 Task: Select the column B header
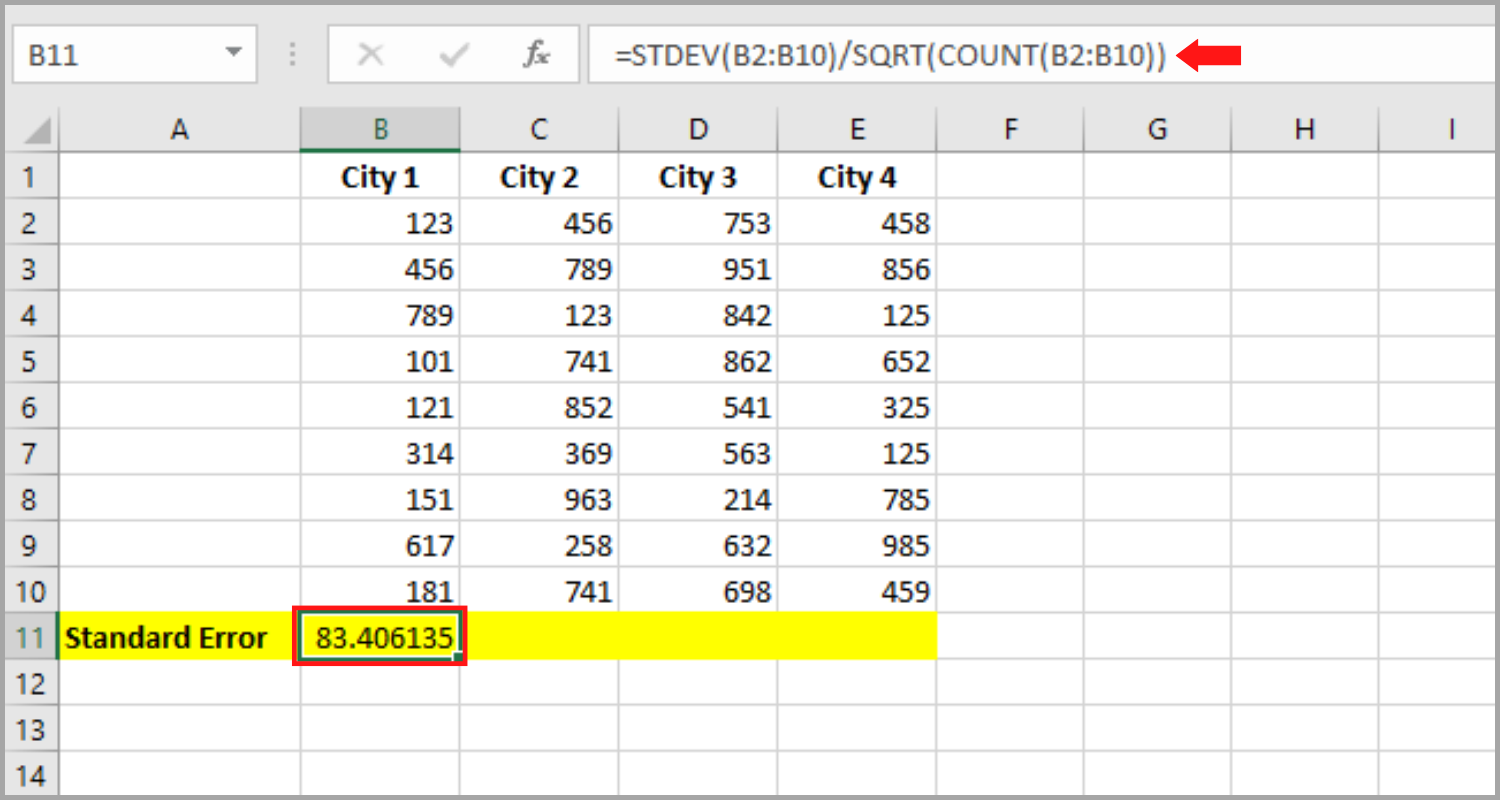click(x=380, y=128)
